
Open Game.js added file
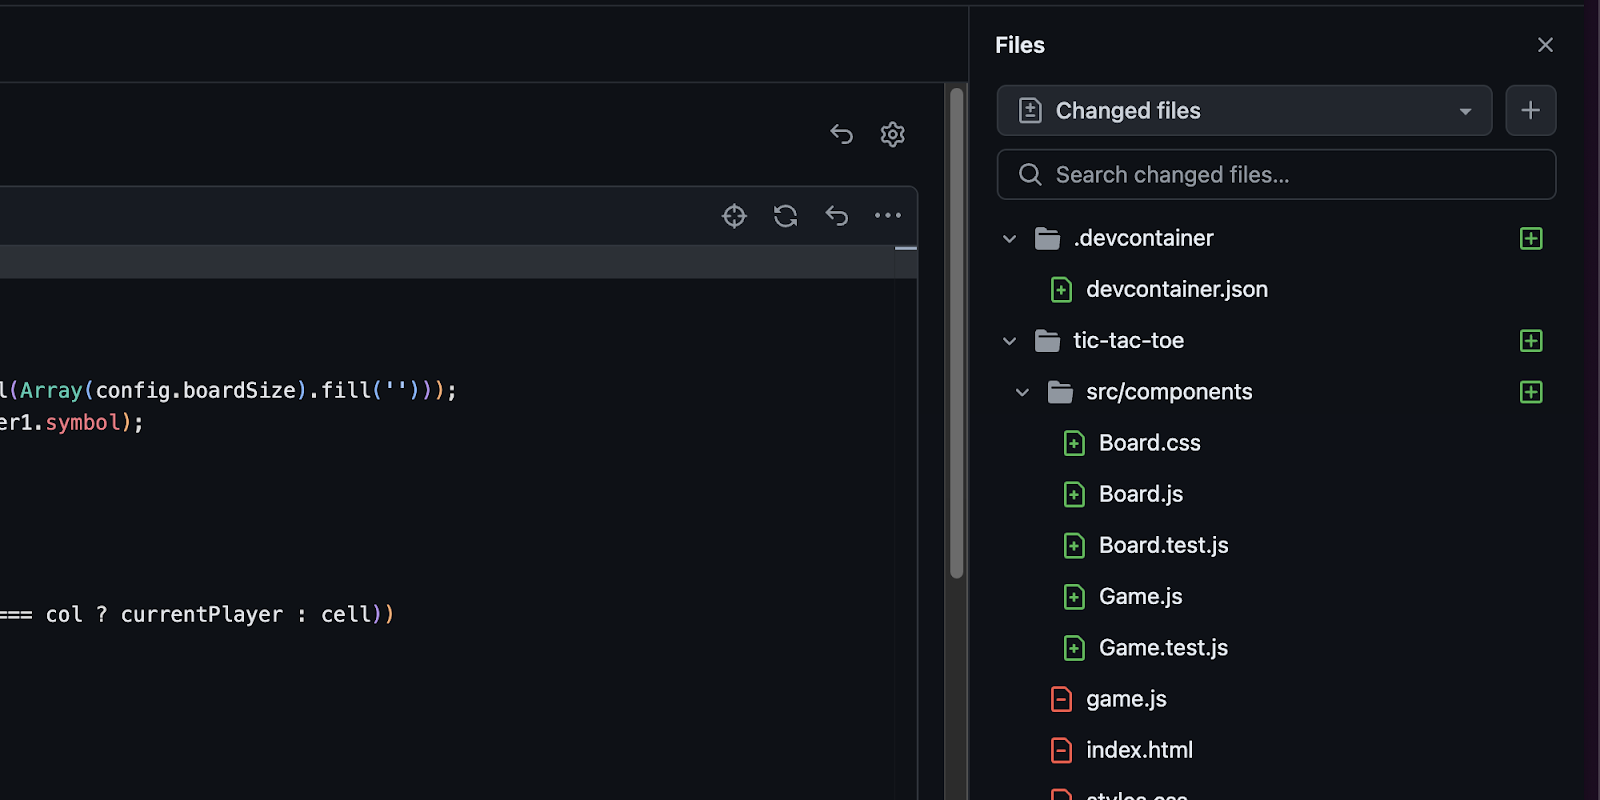pos(1140,596)
